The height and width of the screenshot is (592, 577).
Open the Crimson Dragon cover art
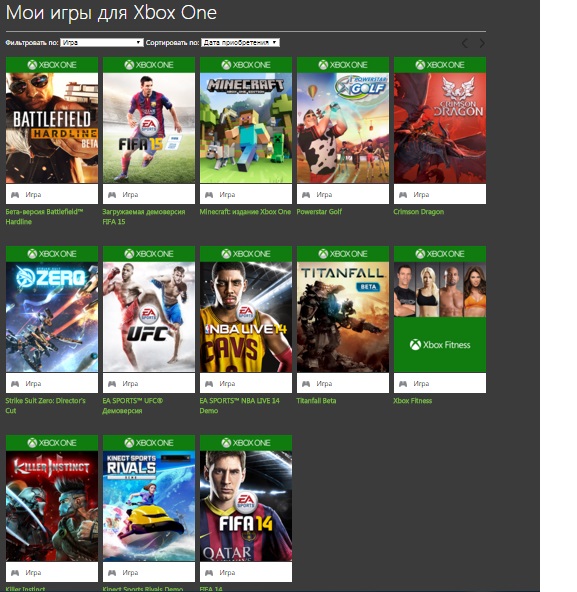440,128
